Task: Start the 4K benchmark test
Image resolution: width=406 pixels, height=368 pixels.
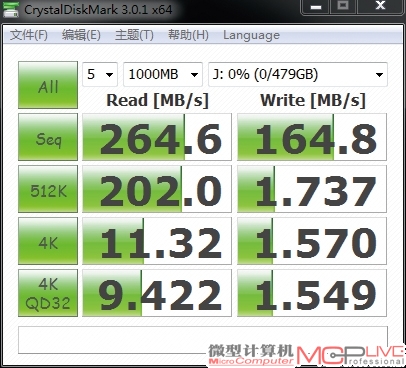Action: (48, 241)
